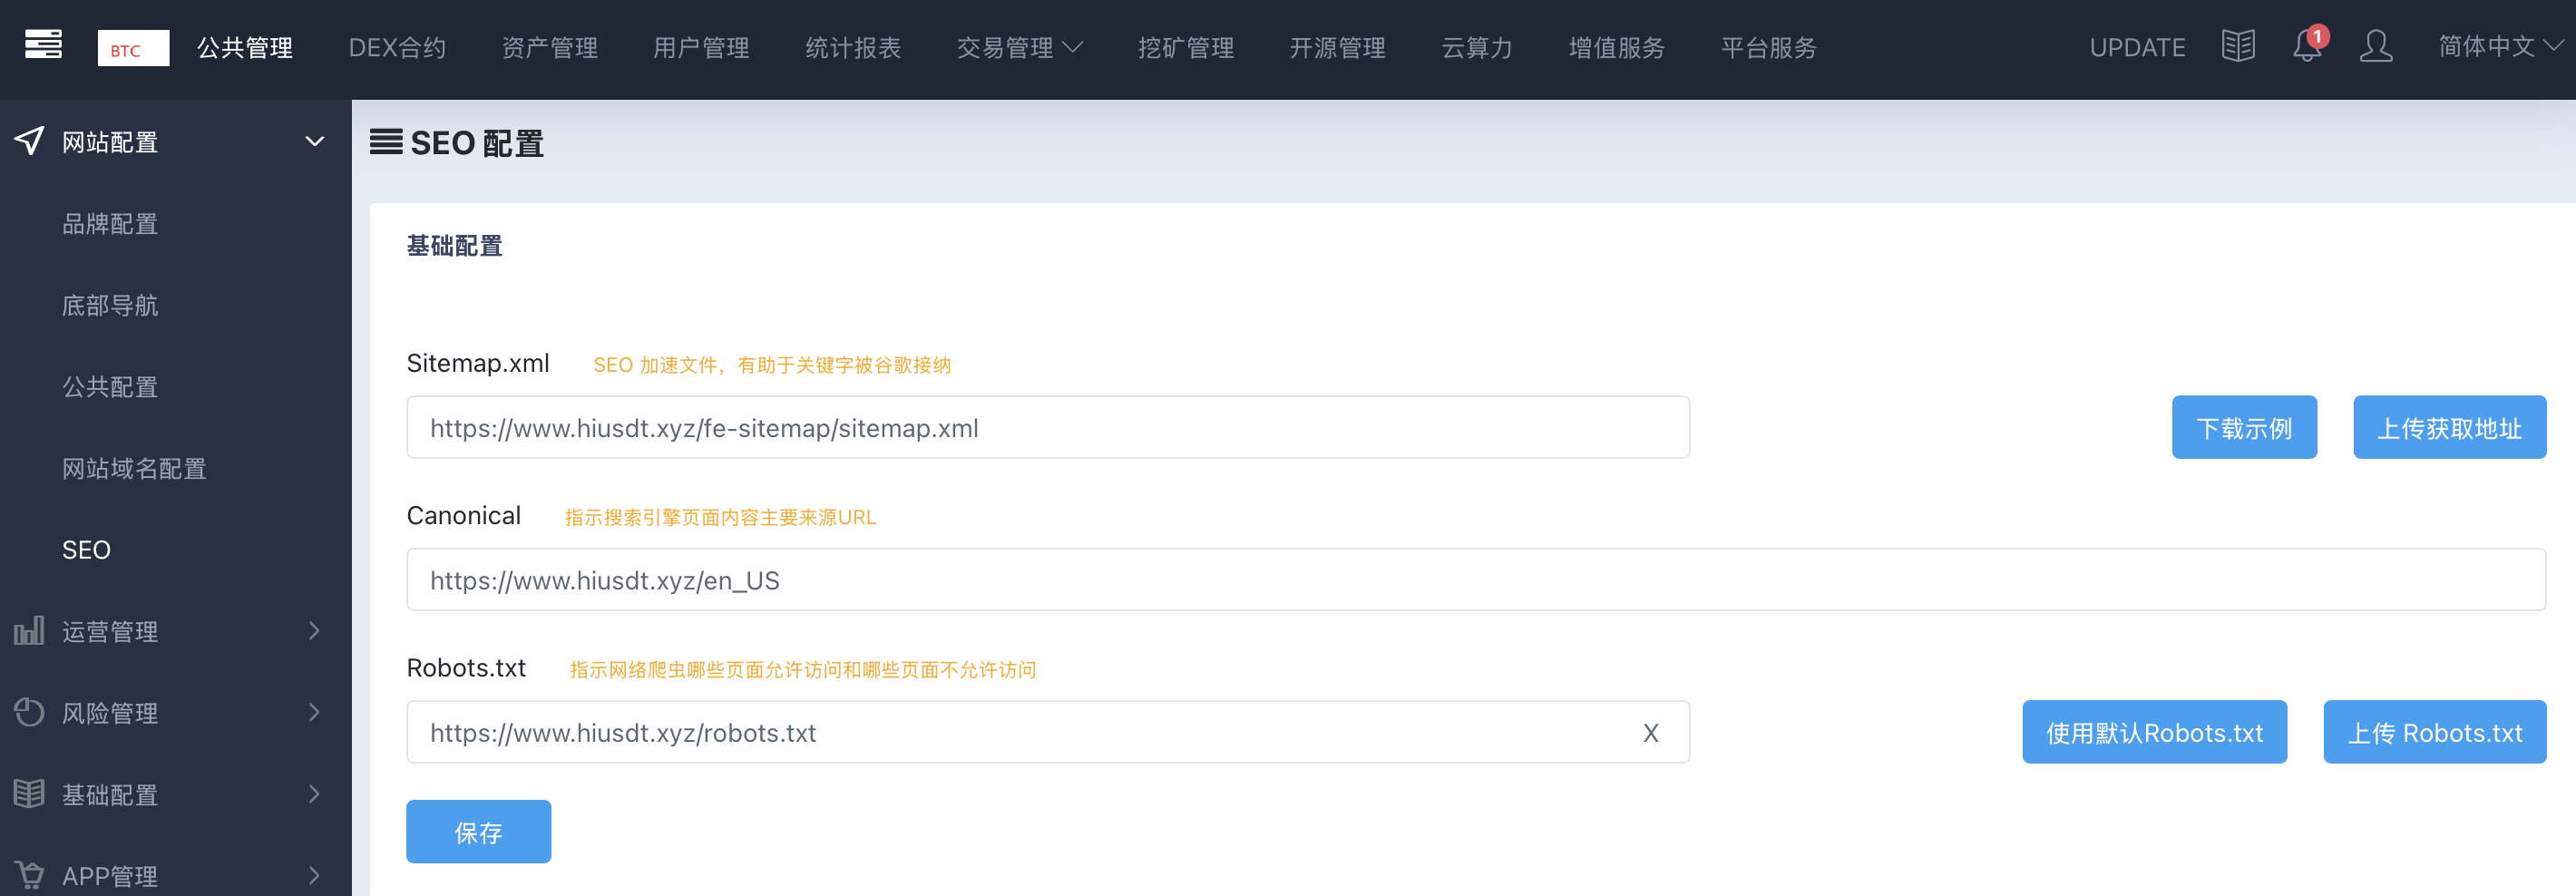
Task: Click the Robots.txt orange hint text
Action: [x=803, y=669]
